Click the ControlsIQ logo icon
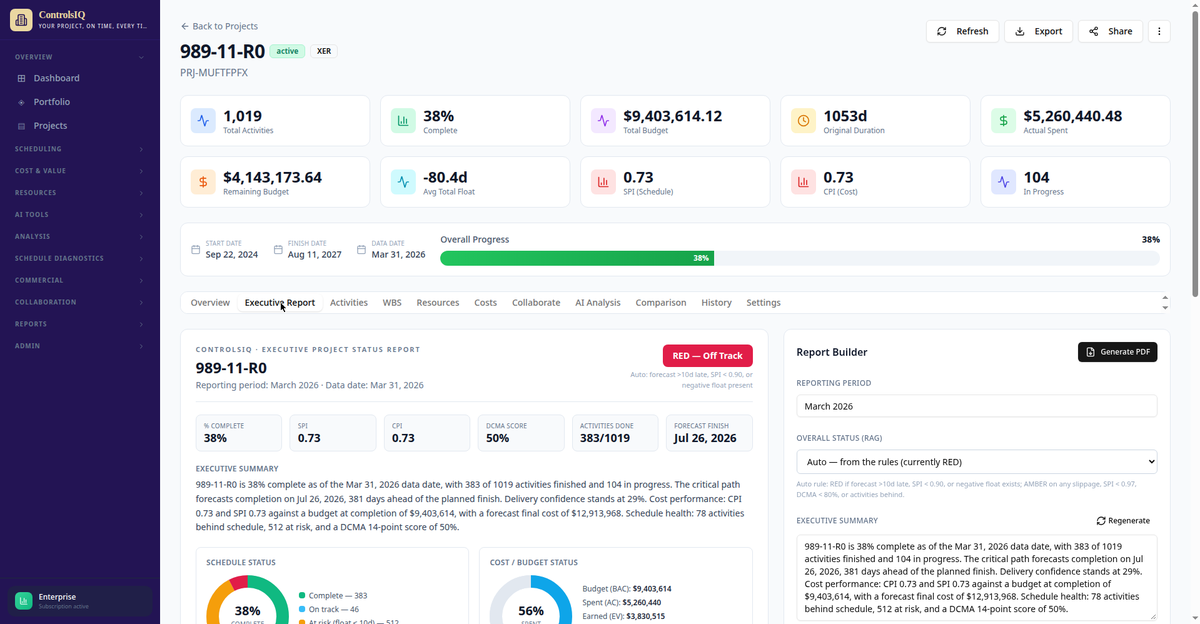This screenshot has width=1200, height=624. tap(21, 20)
